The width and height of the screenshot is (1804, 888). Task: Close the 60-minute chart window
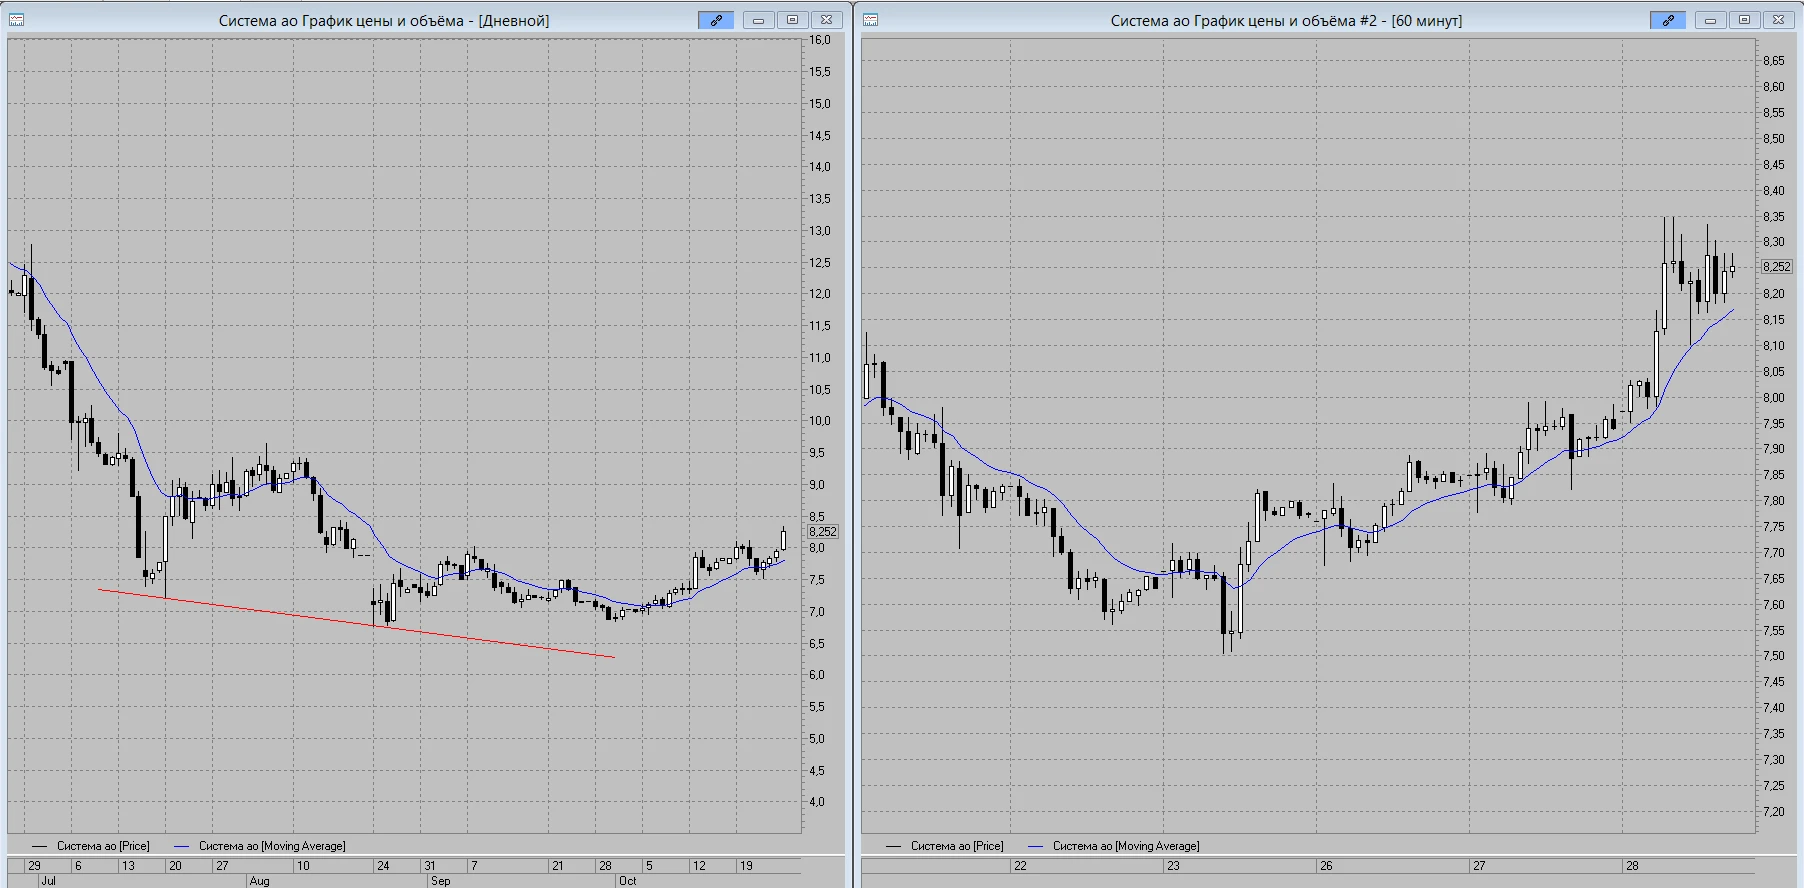1779,20
